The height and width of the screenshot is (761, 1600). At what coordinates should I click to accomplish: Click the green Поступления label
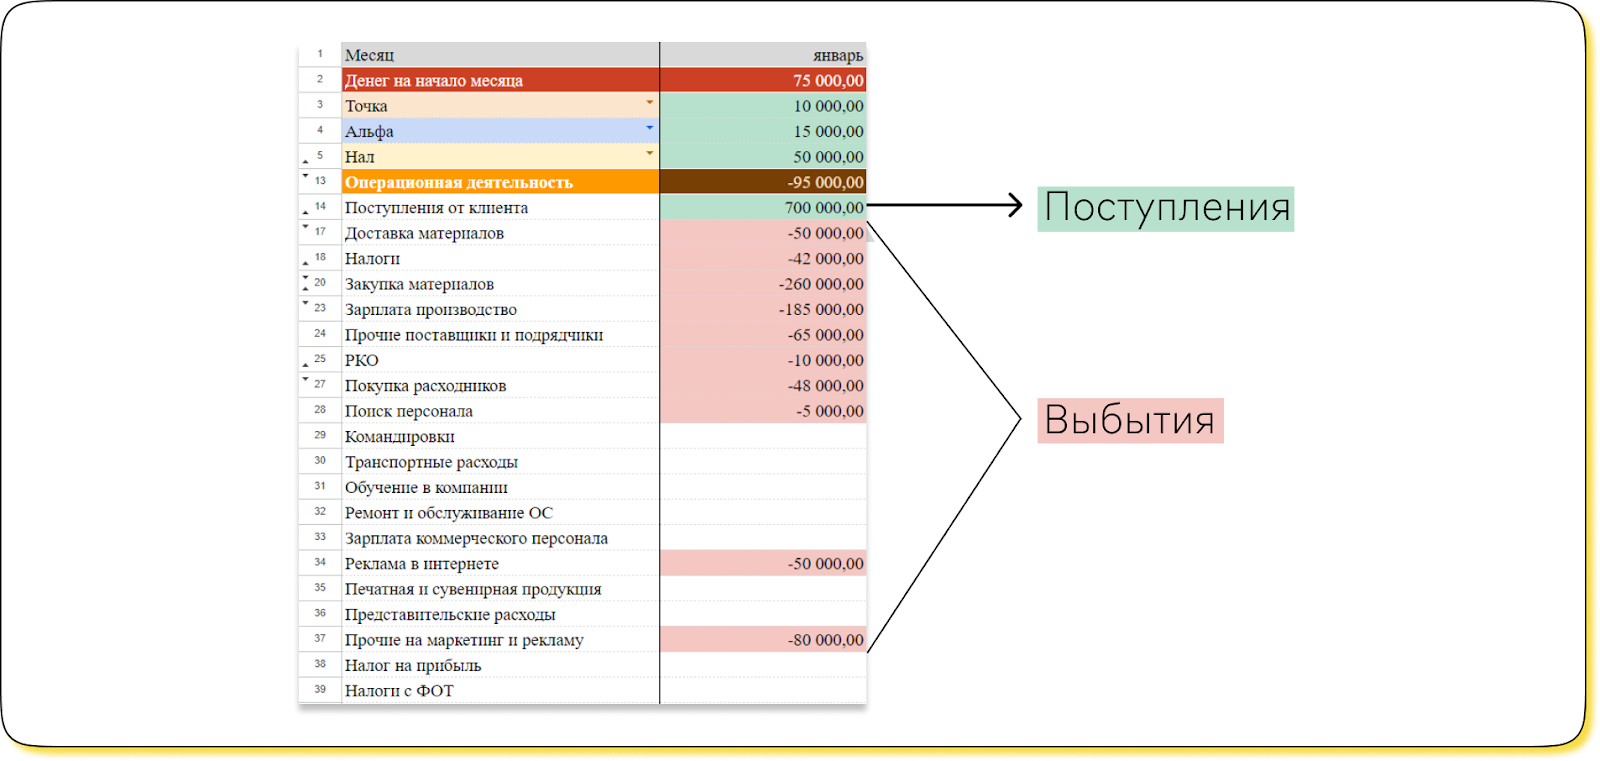tap(1165, 208)
